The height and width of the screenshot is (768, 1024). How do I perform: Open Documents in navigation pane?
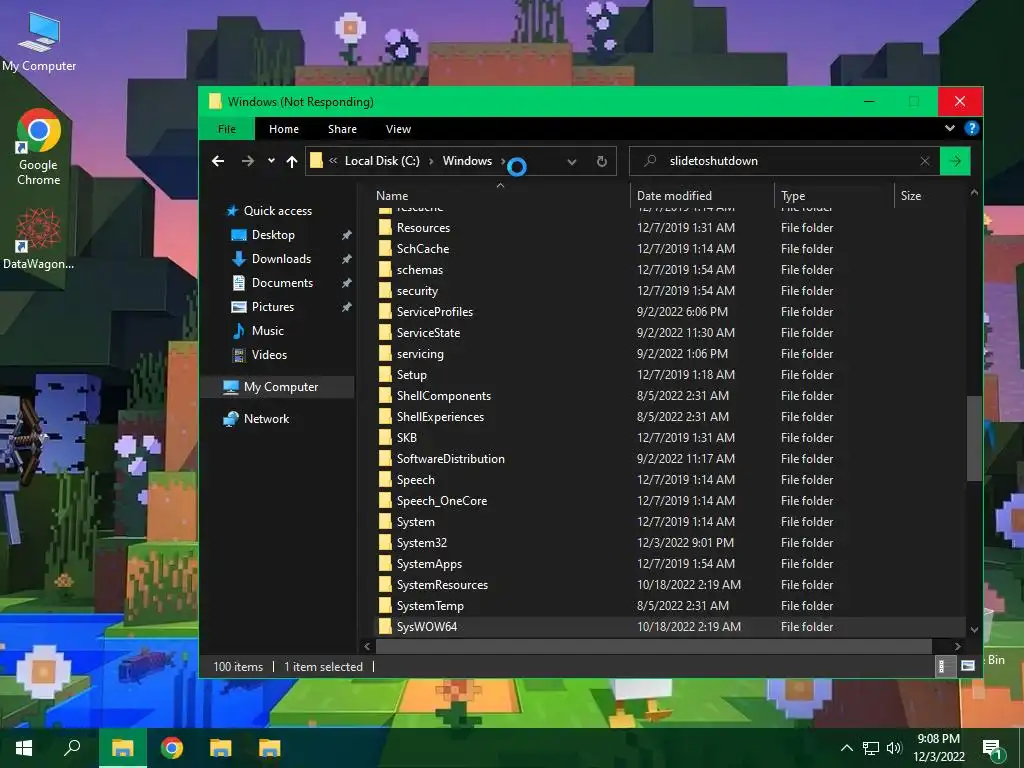pos(282,283)
